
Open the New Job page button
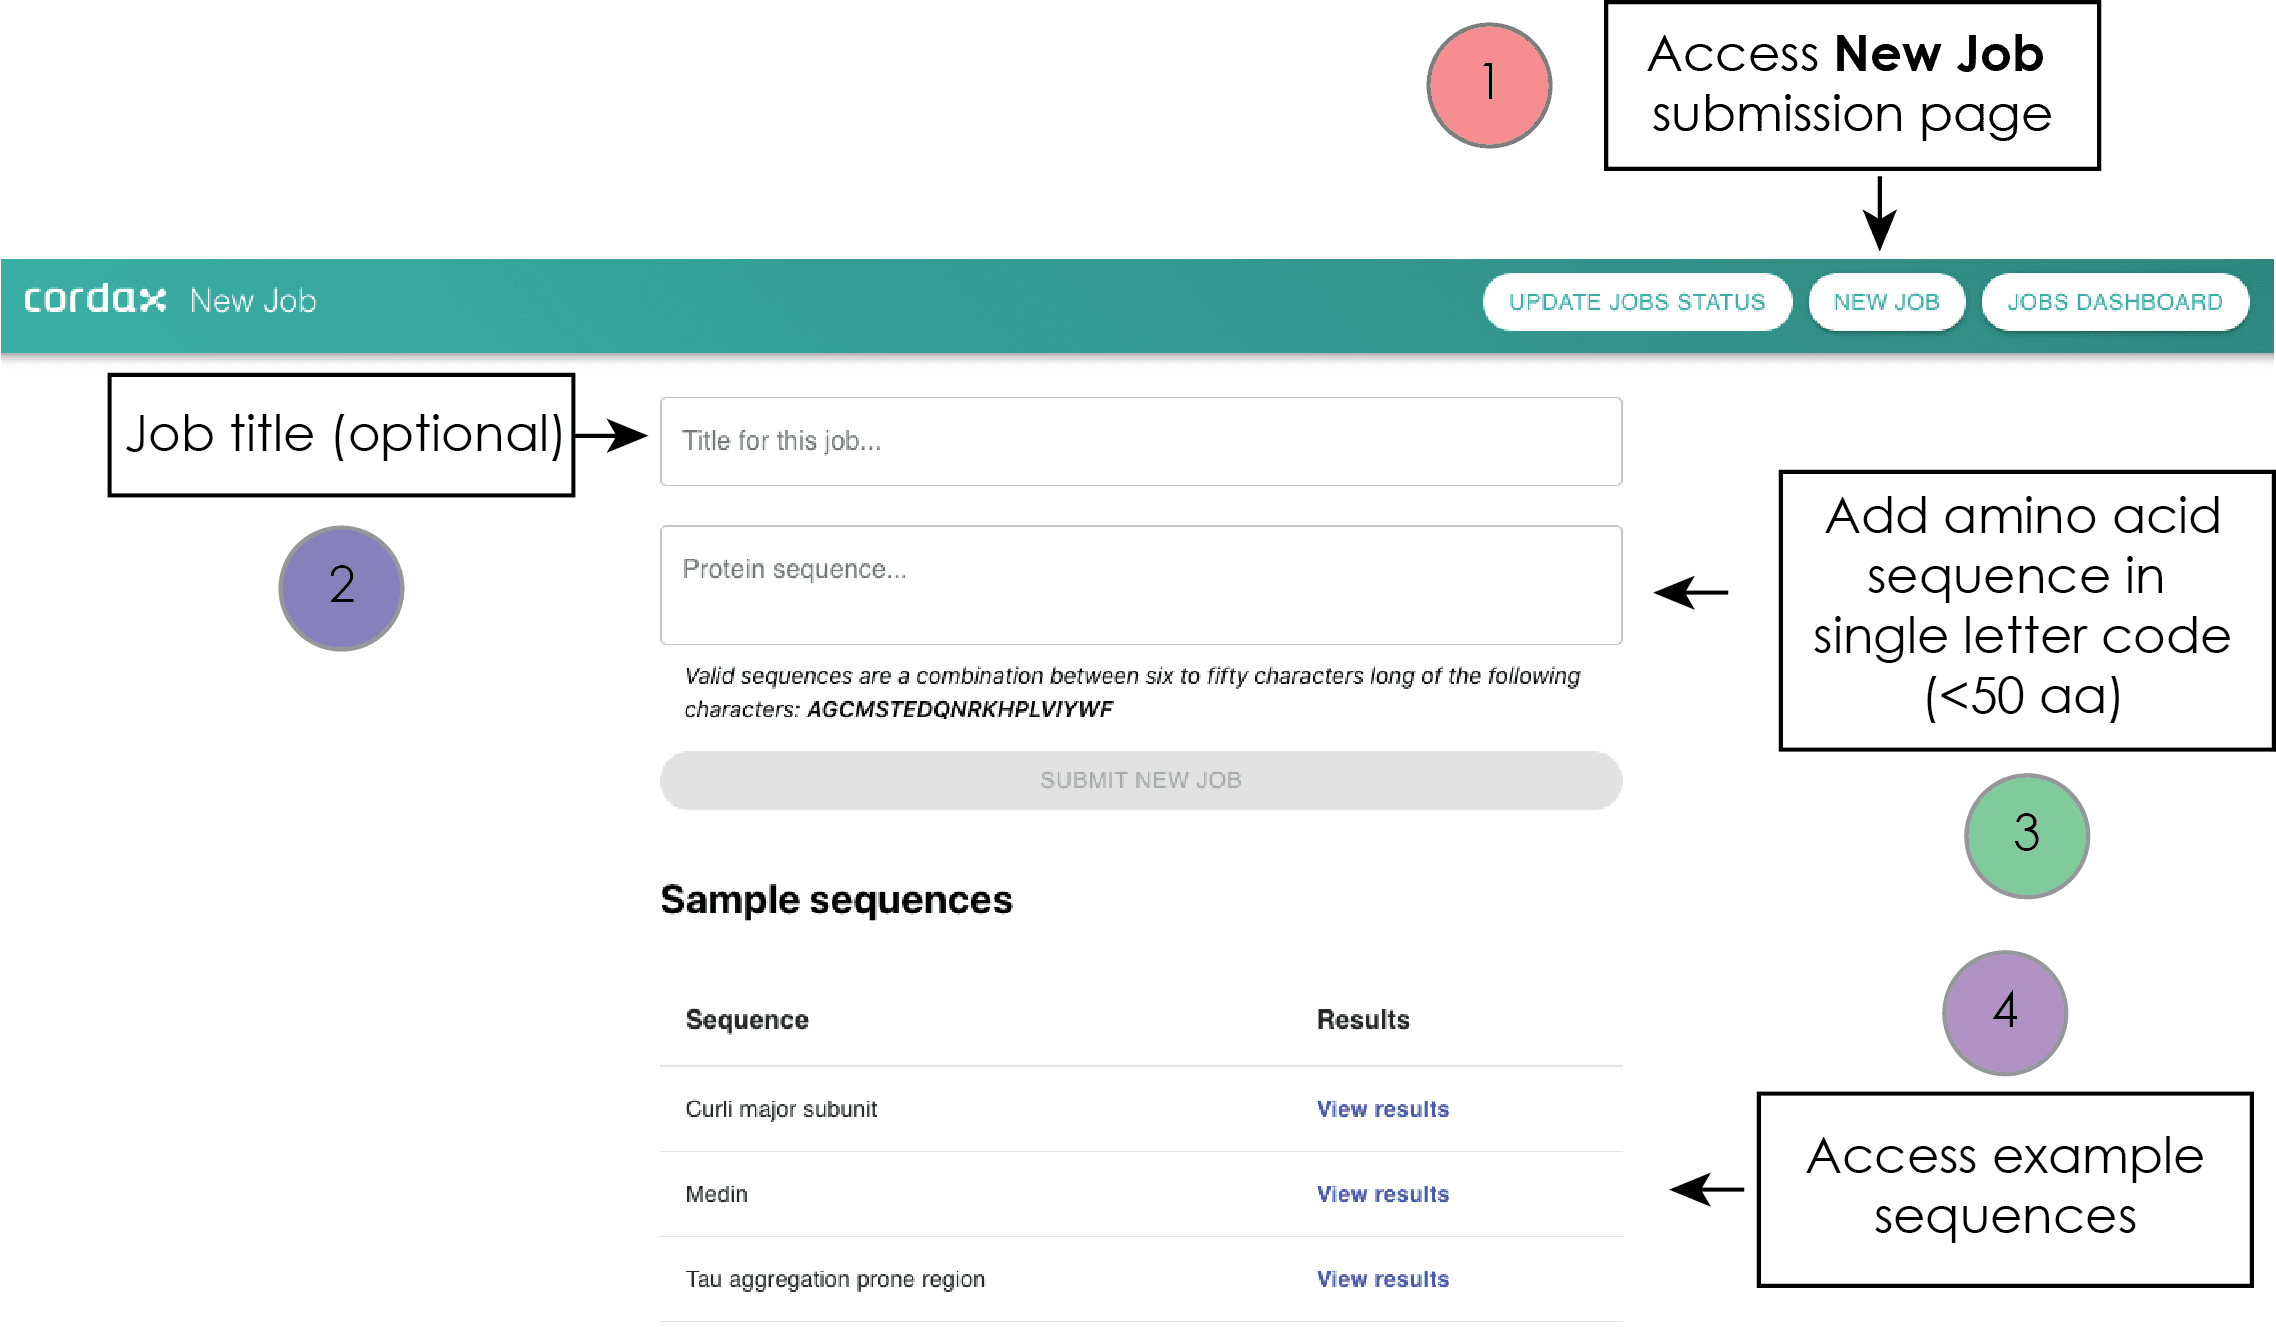click(x=1886, y=302)
